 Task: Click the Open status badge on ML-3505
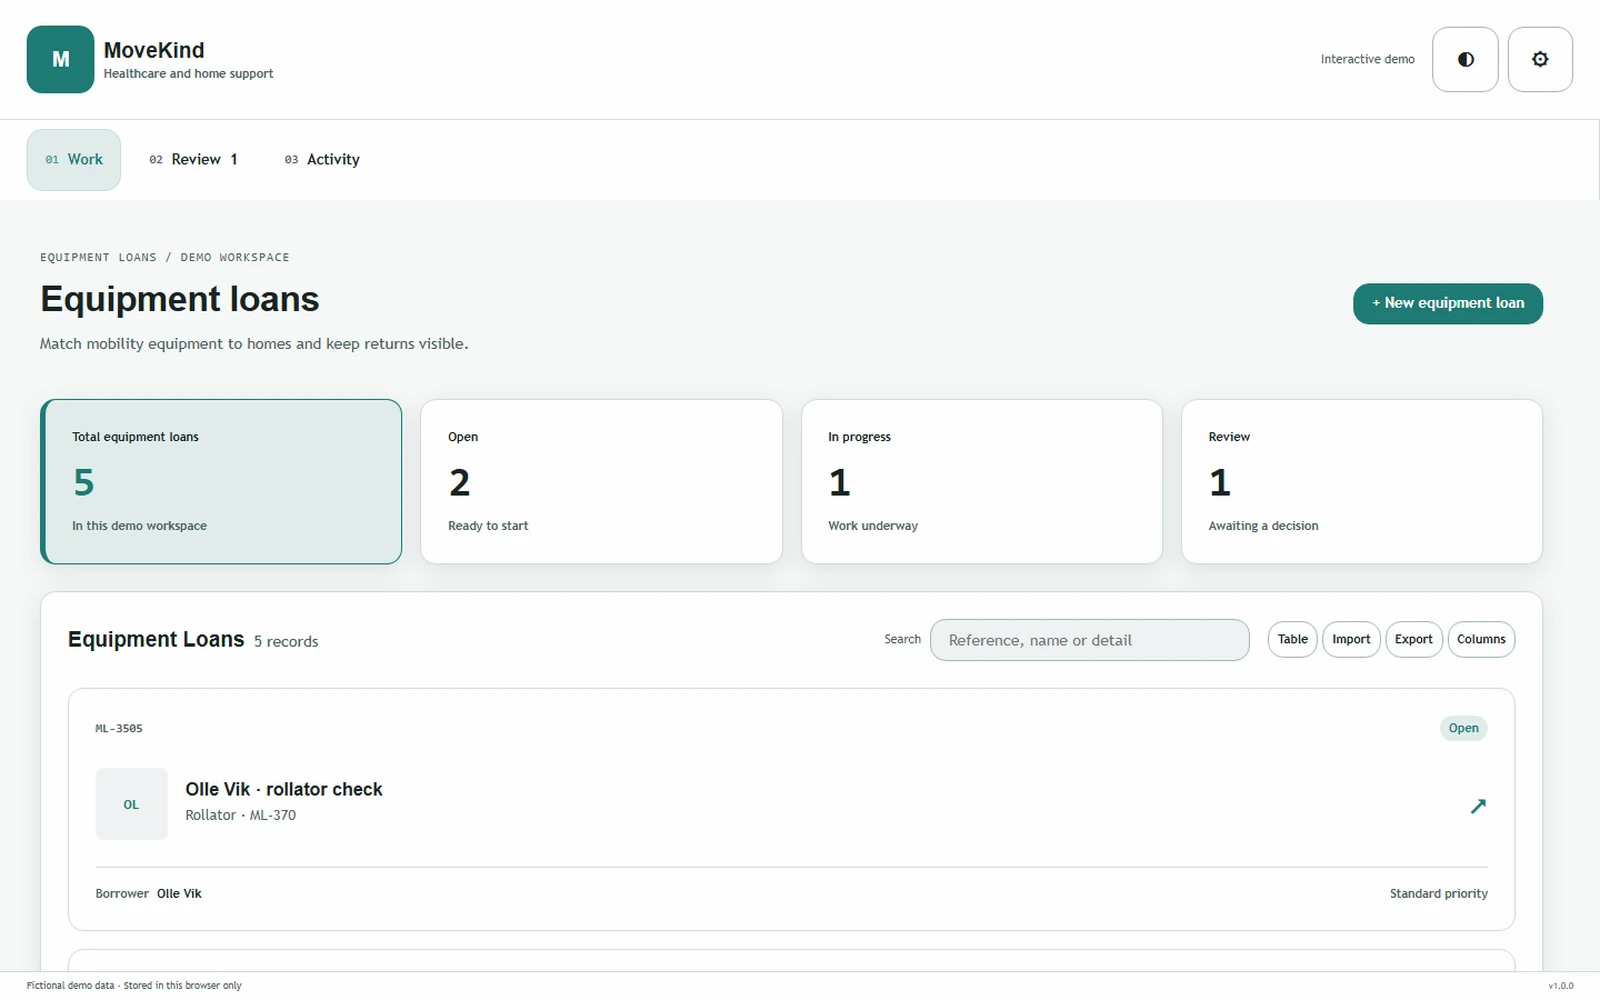coord(1463,728)
